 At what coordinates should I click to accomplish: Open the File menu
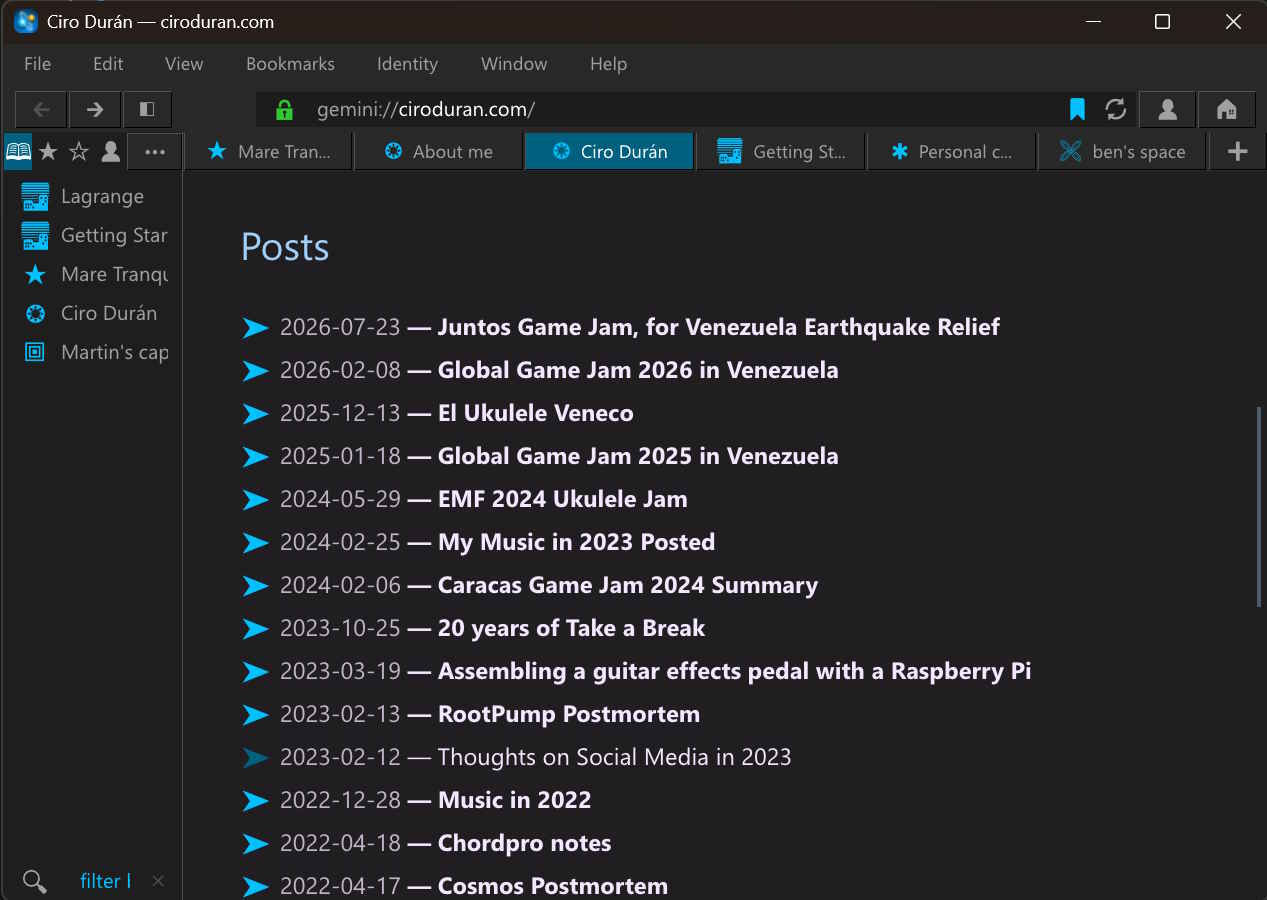(37, 64)
